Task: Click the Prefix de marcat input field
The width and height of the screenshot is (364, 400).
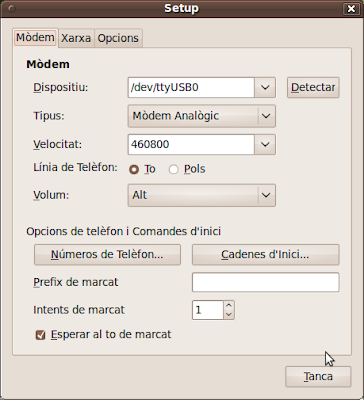Action: [265, 282]
